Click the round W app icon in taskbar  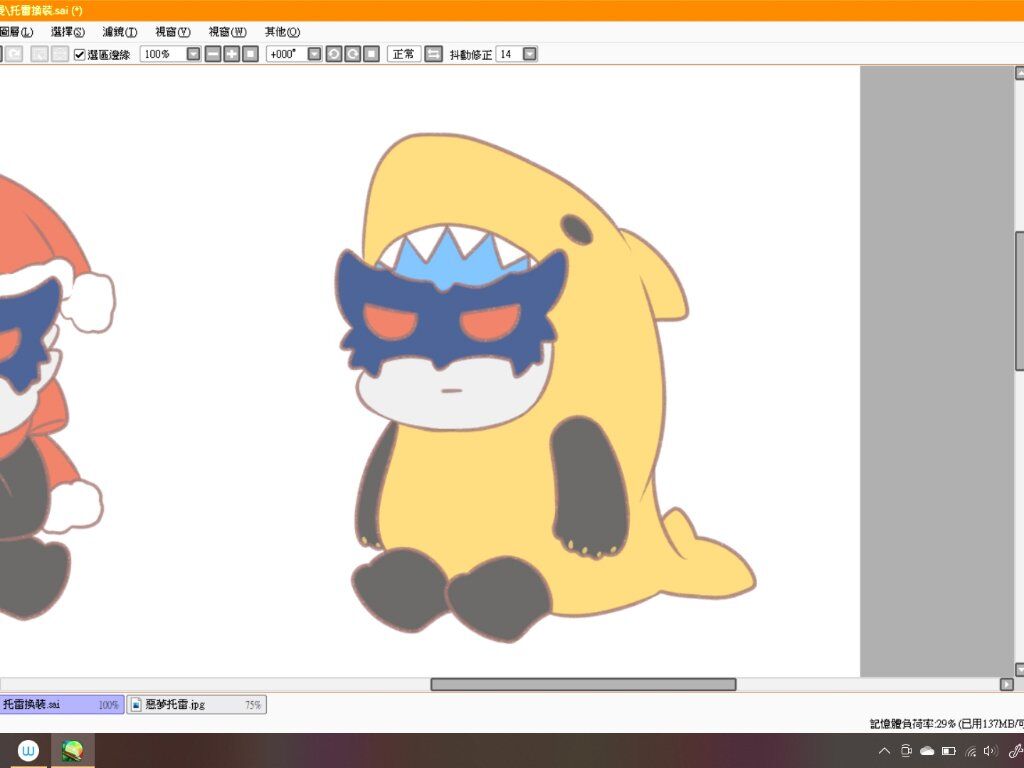(28, 750)
